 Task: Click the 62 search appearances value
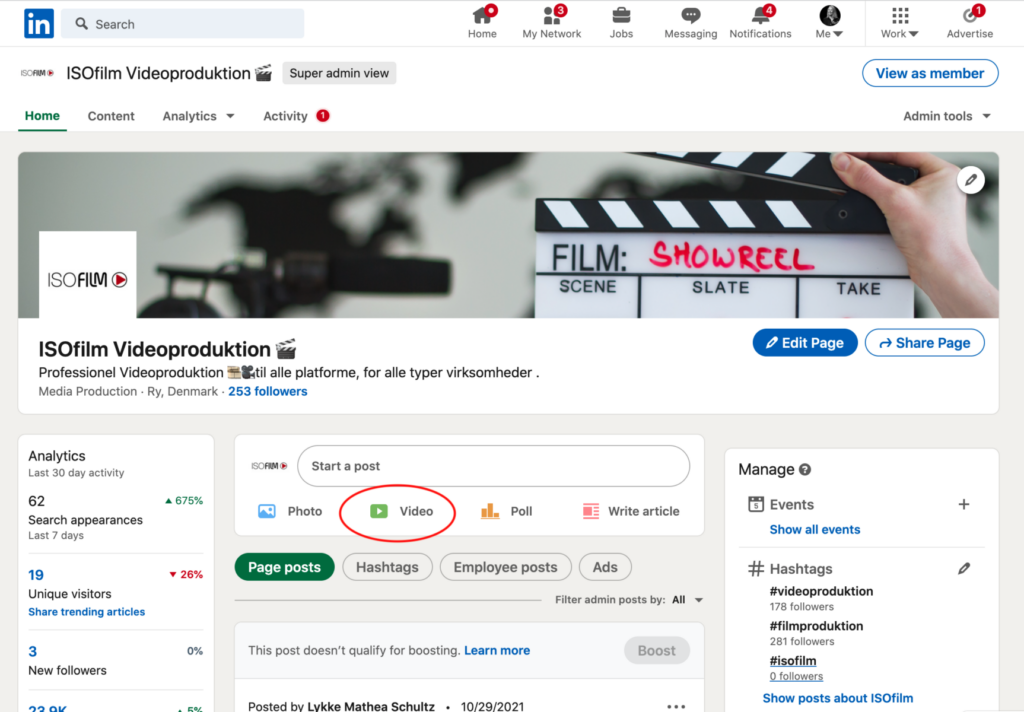point(37,501)
